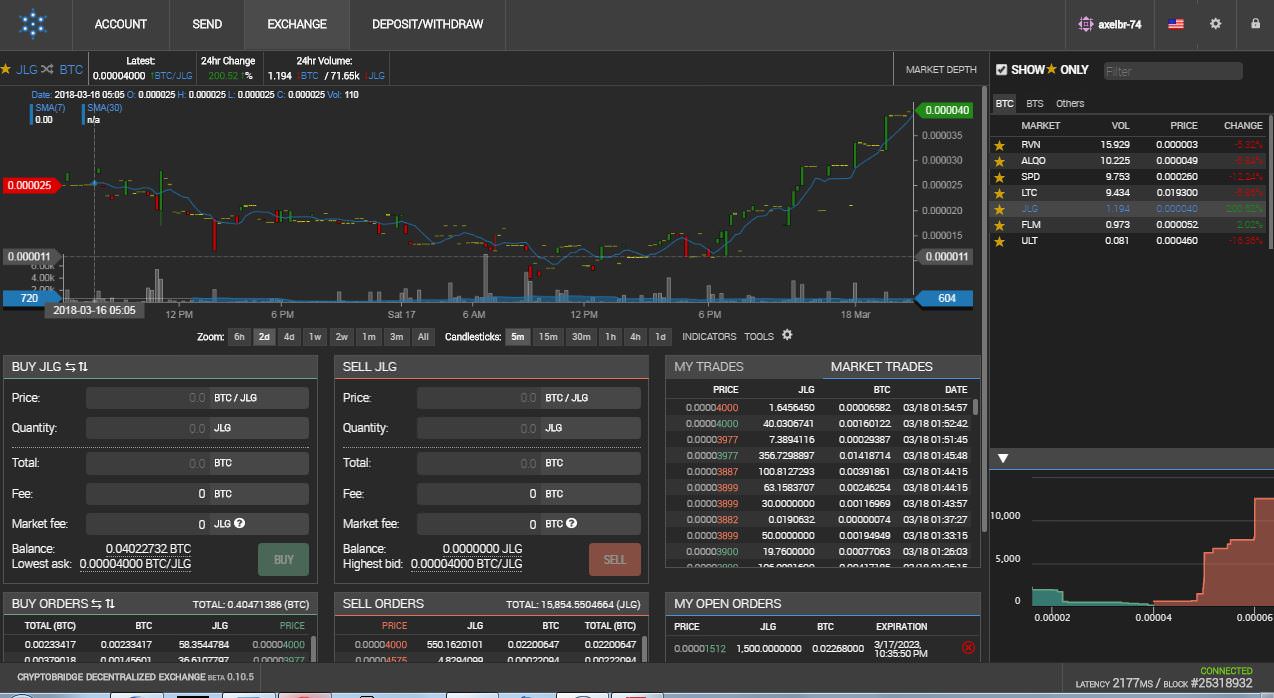Switch to the MY TRADES tab
Viewport: 1274px width, 698px height.
pyautogui.click(x=709, y=367)
